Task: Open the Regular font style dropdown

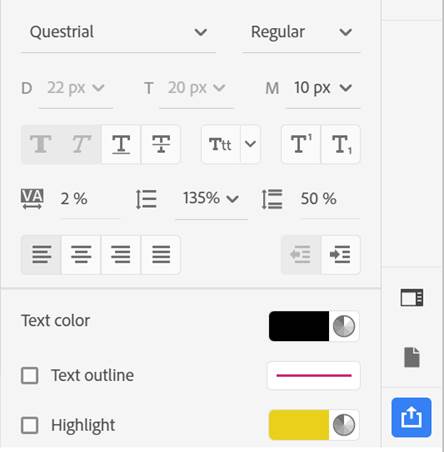Action: [301, 32]
